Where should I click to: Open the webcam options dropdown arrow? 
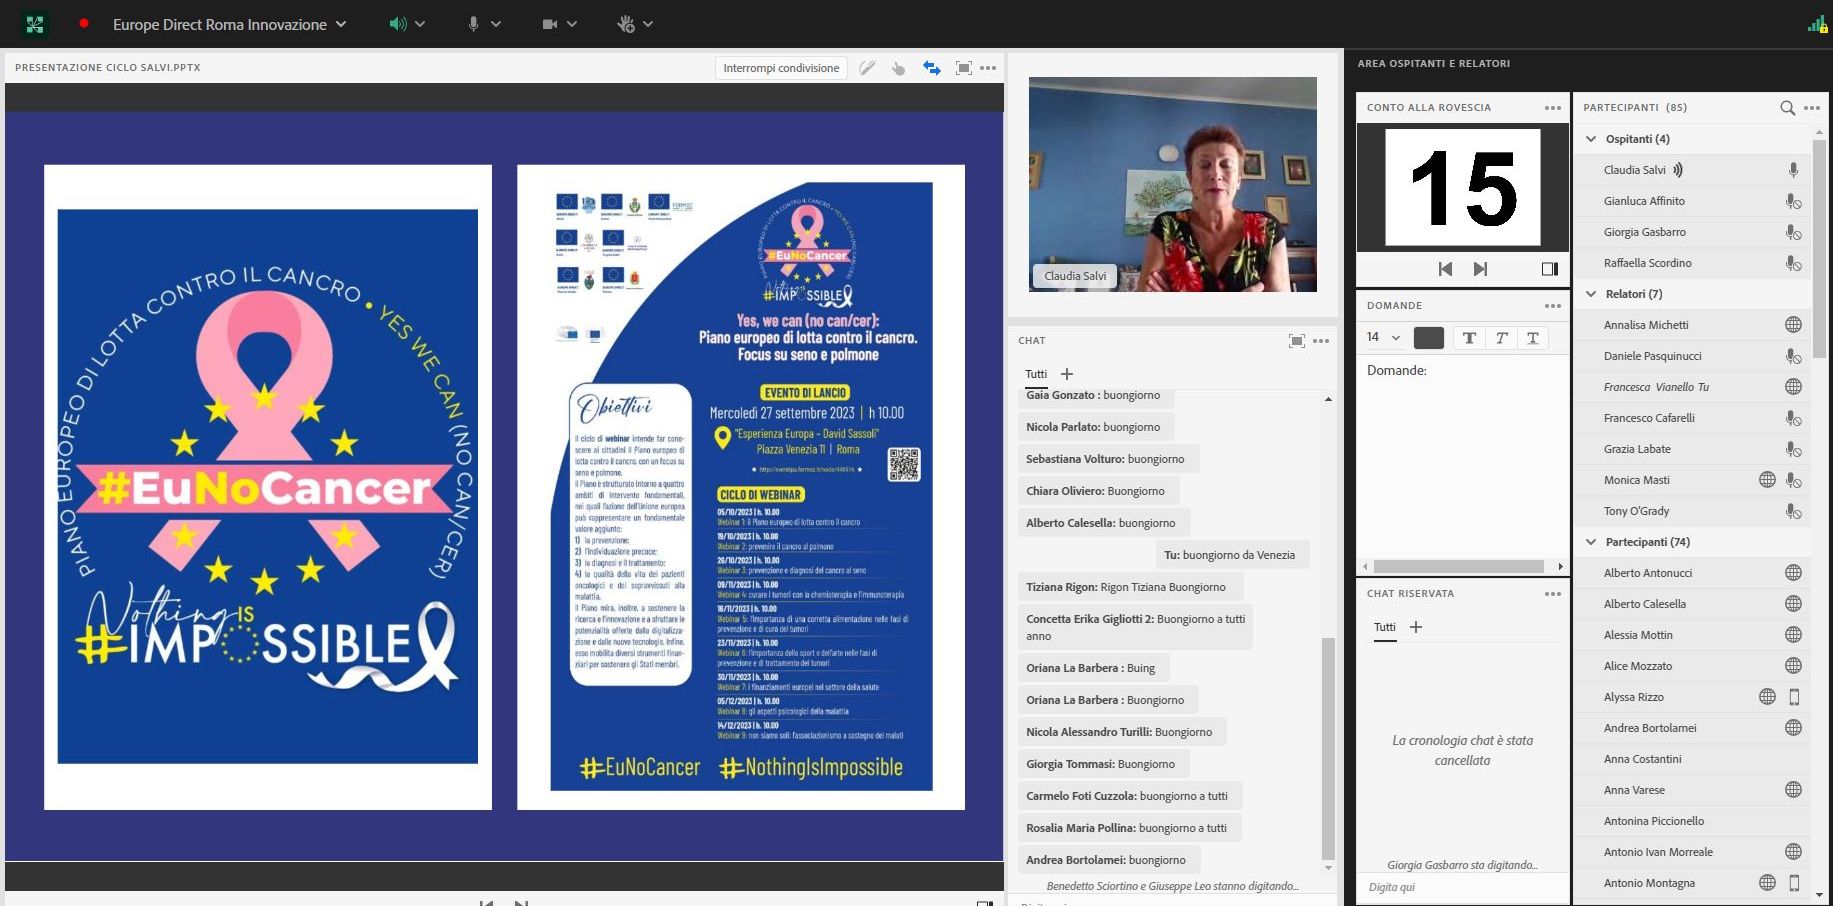click(x=572, y=24)
